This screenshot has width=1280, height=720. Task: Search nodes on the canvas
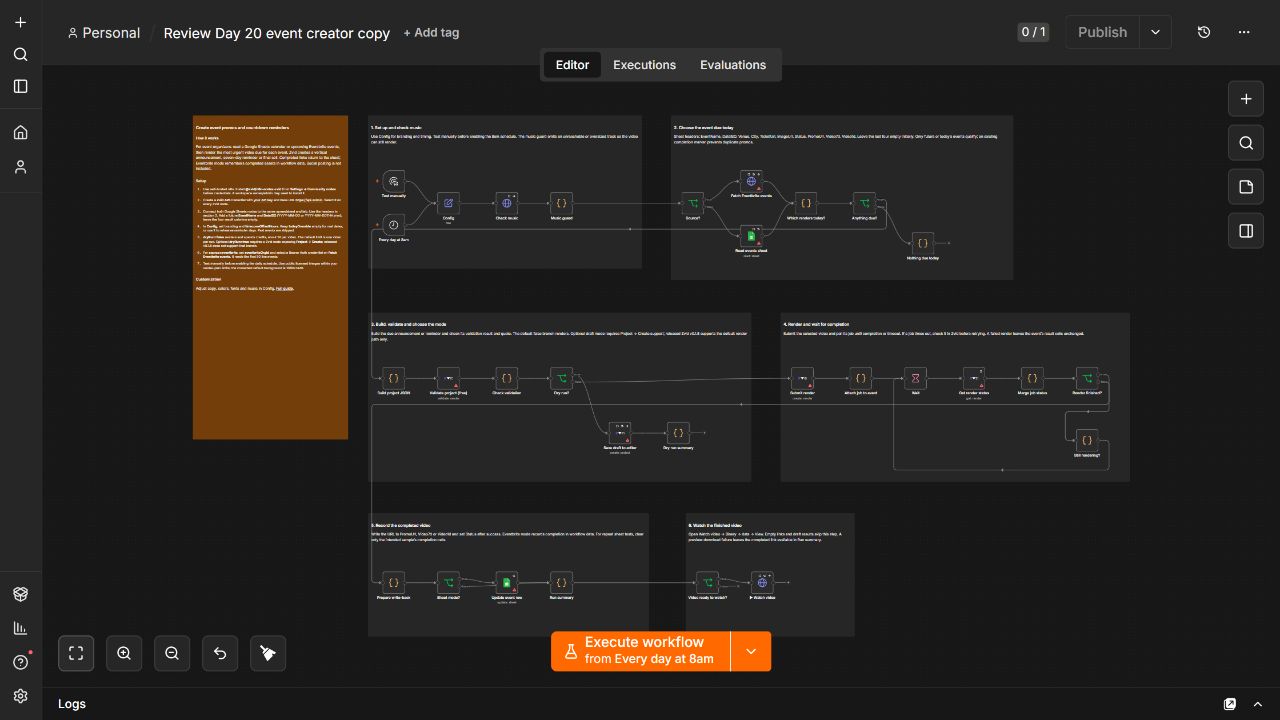[1246, 143]
